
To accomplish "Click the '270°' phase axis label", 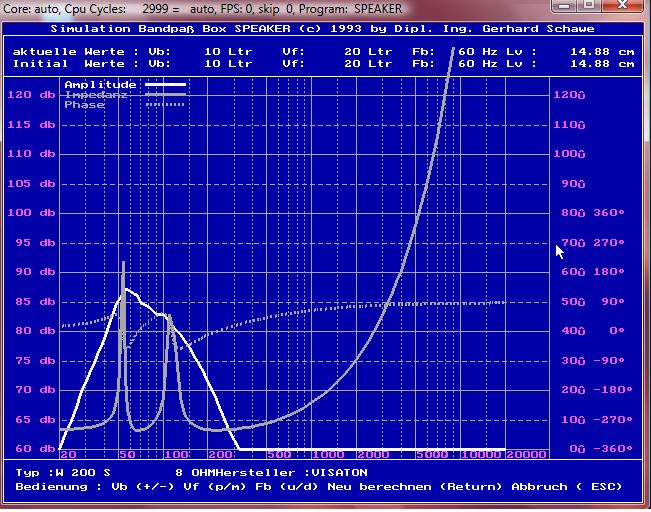I will coord(609,243).
